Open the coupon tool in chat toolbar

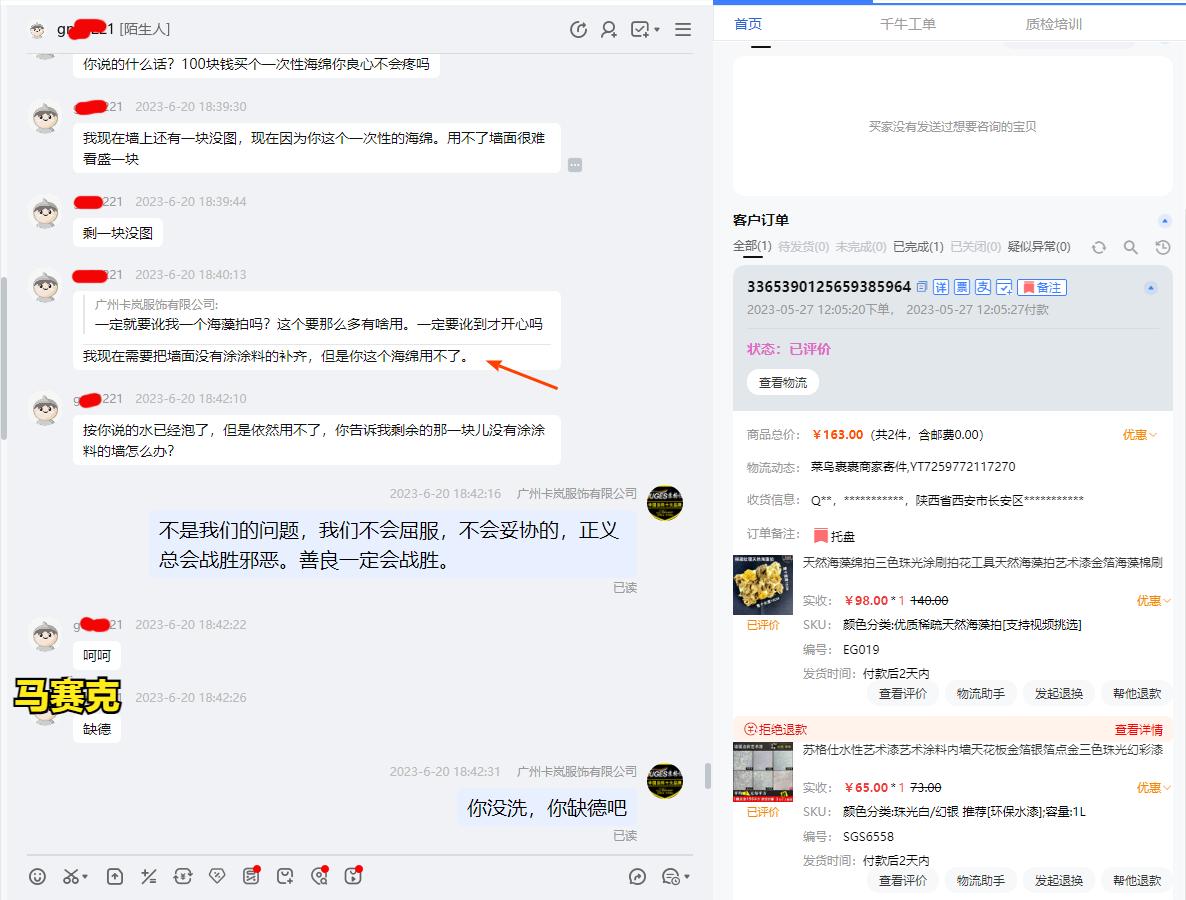pyautogui.click(x=218, y=876)
